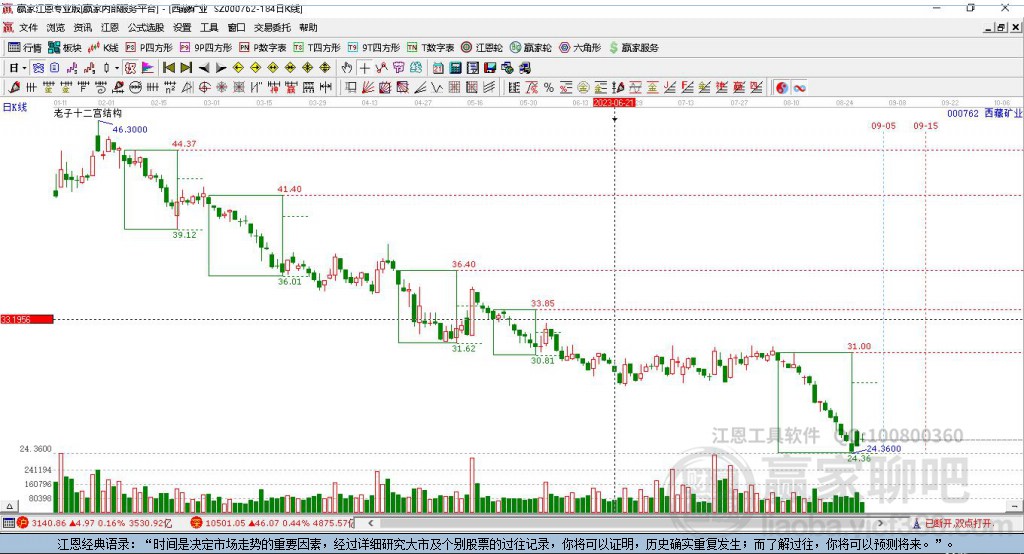Click the 33.1956 red price label

coord(27,319)
